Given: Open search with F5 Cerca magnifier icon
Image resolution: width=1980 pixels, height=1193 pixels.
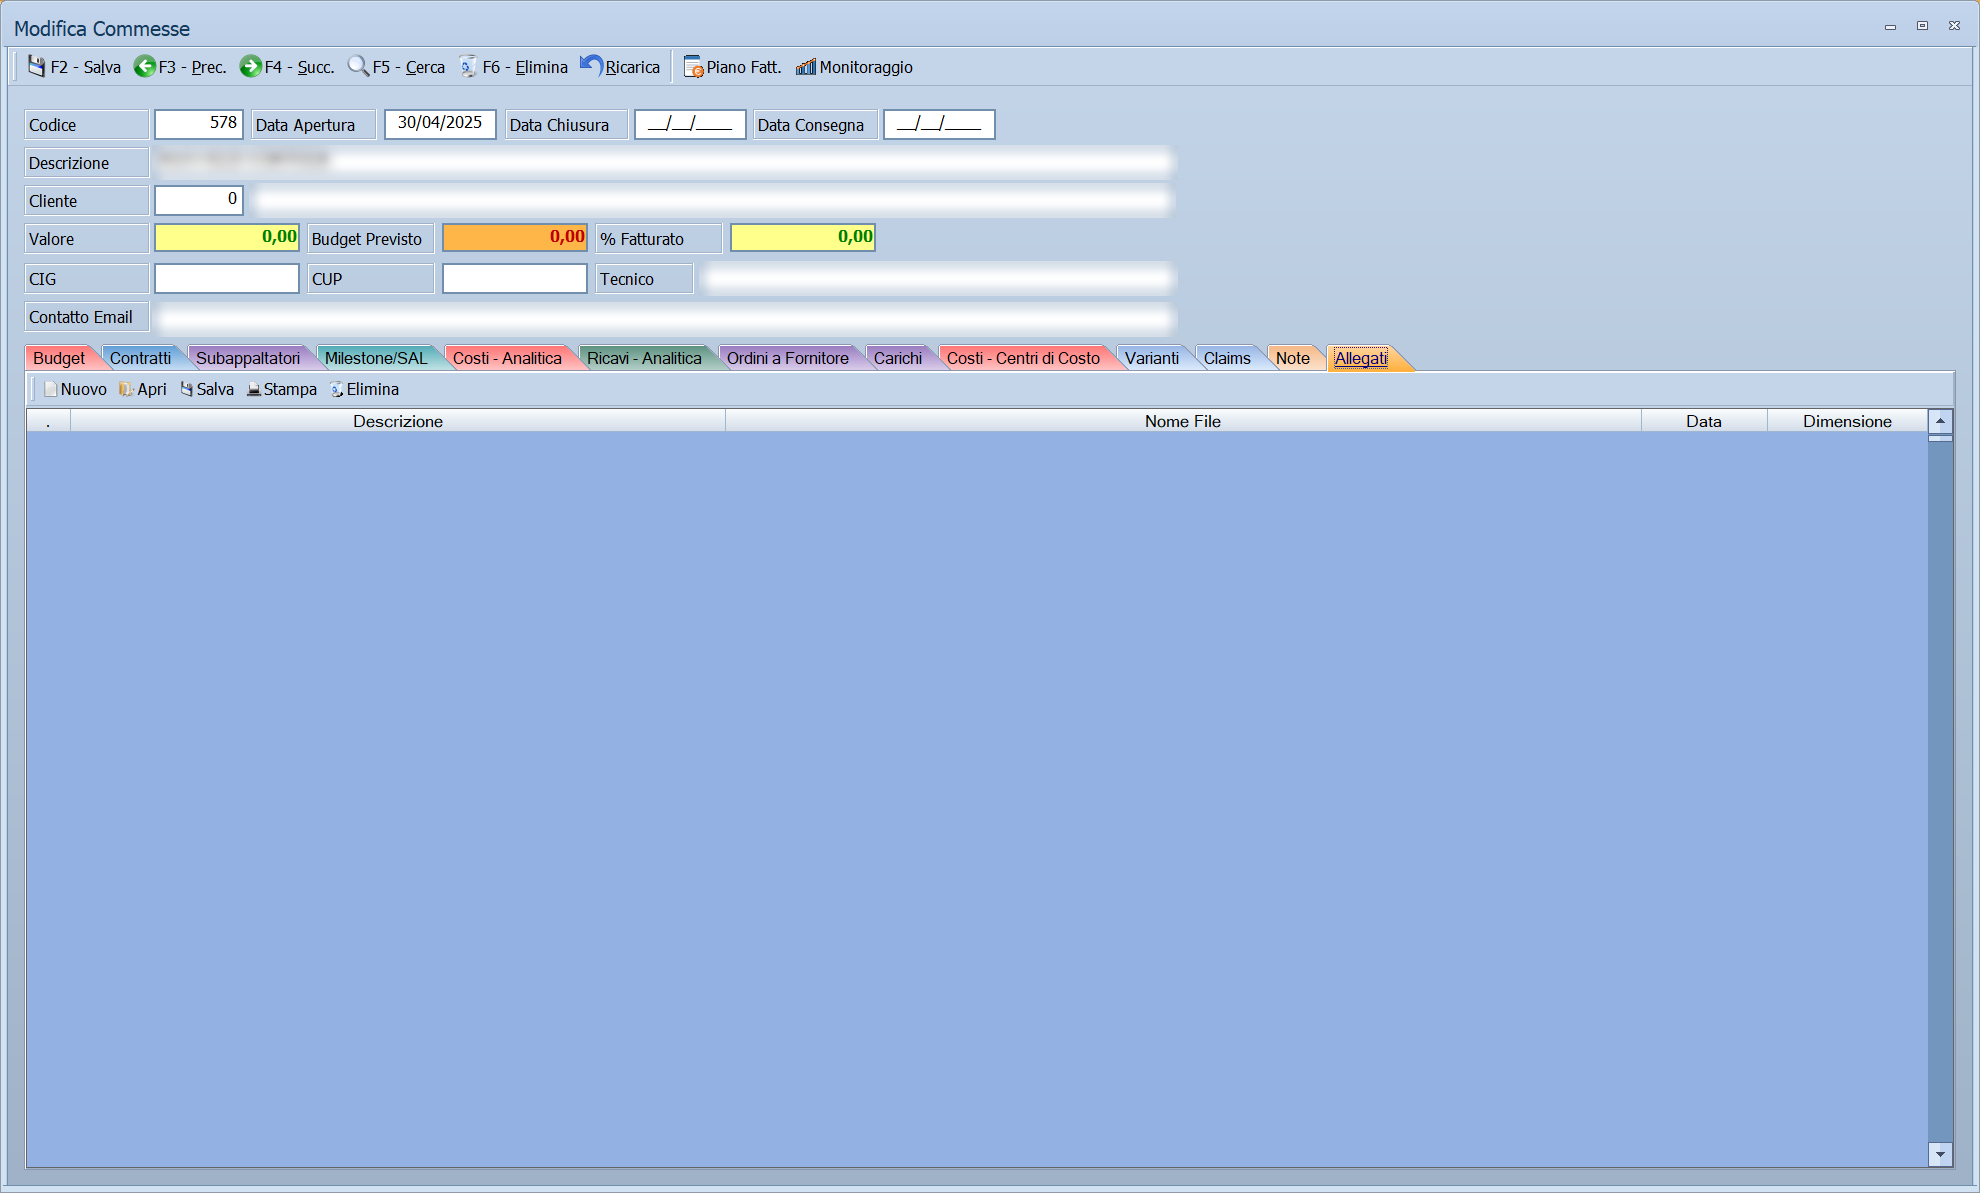Looking at the screenshot, I should click(x=358, y=66).
